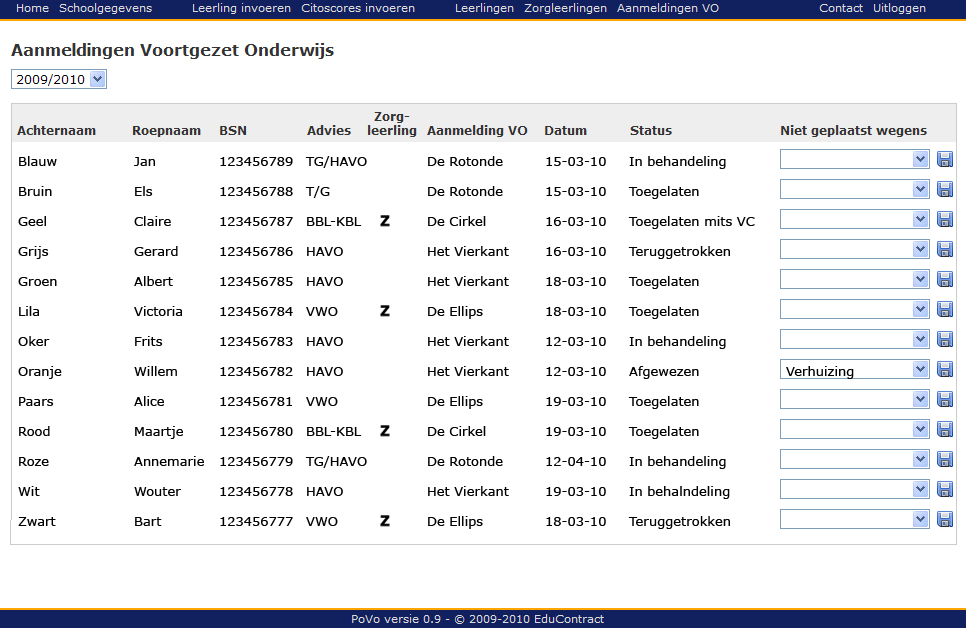
Task: Open 'Niet geplaatst wegens' dropdown for Groen
Action: [854, 279]
